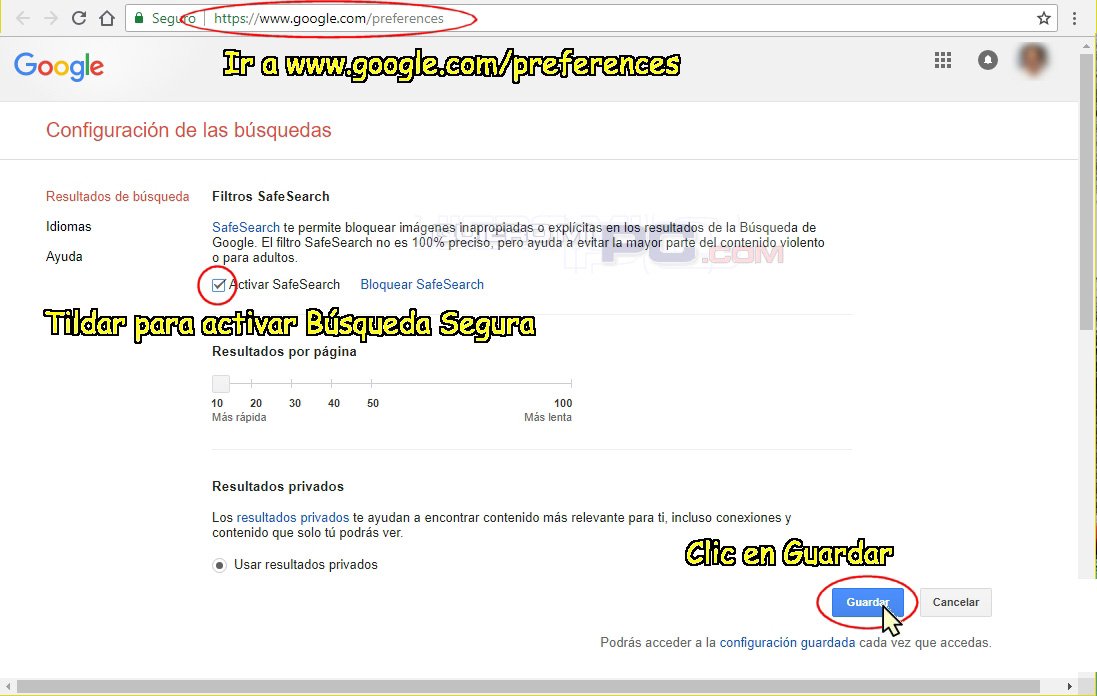The height and width of the screenshot is (696, 1097).
Task: Click the horizontal scrollbar right arrow
Action: (x=1070, y=687)
